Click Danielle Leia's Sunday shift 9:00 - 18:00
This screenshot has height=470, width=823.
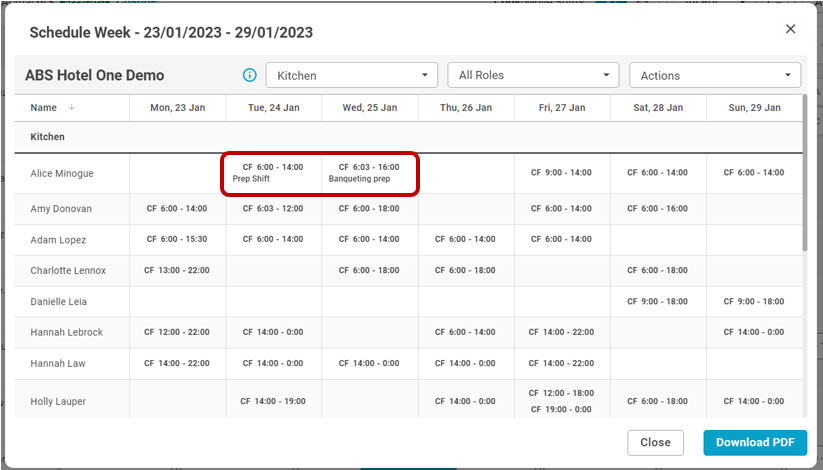(x=754, y=301)
